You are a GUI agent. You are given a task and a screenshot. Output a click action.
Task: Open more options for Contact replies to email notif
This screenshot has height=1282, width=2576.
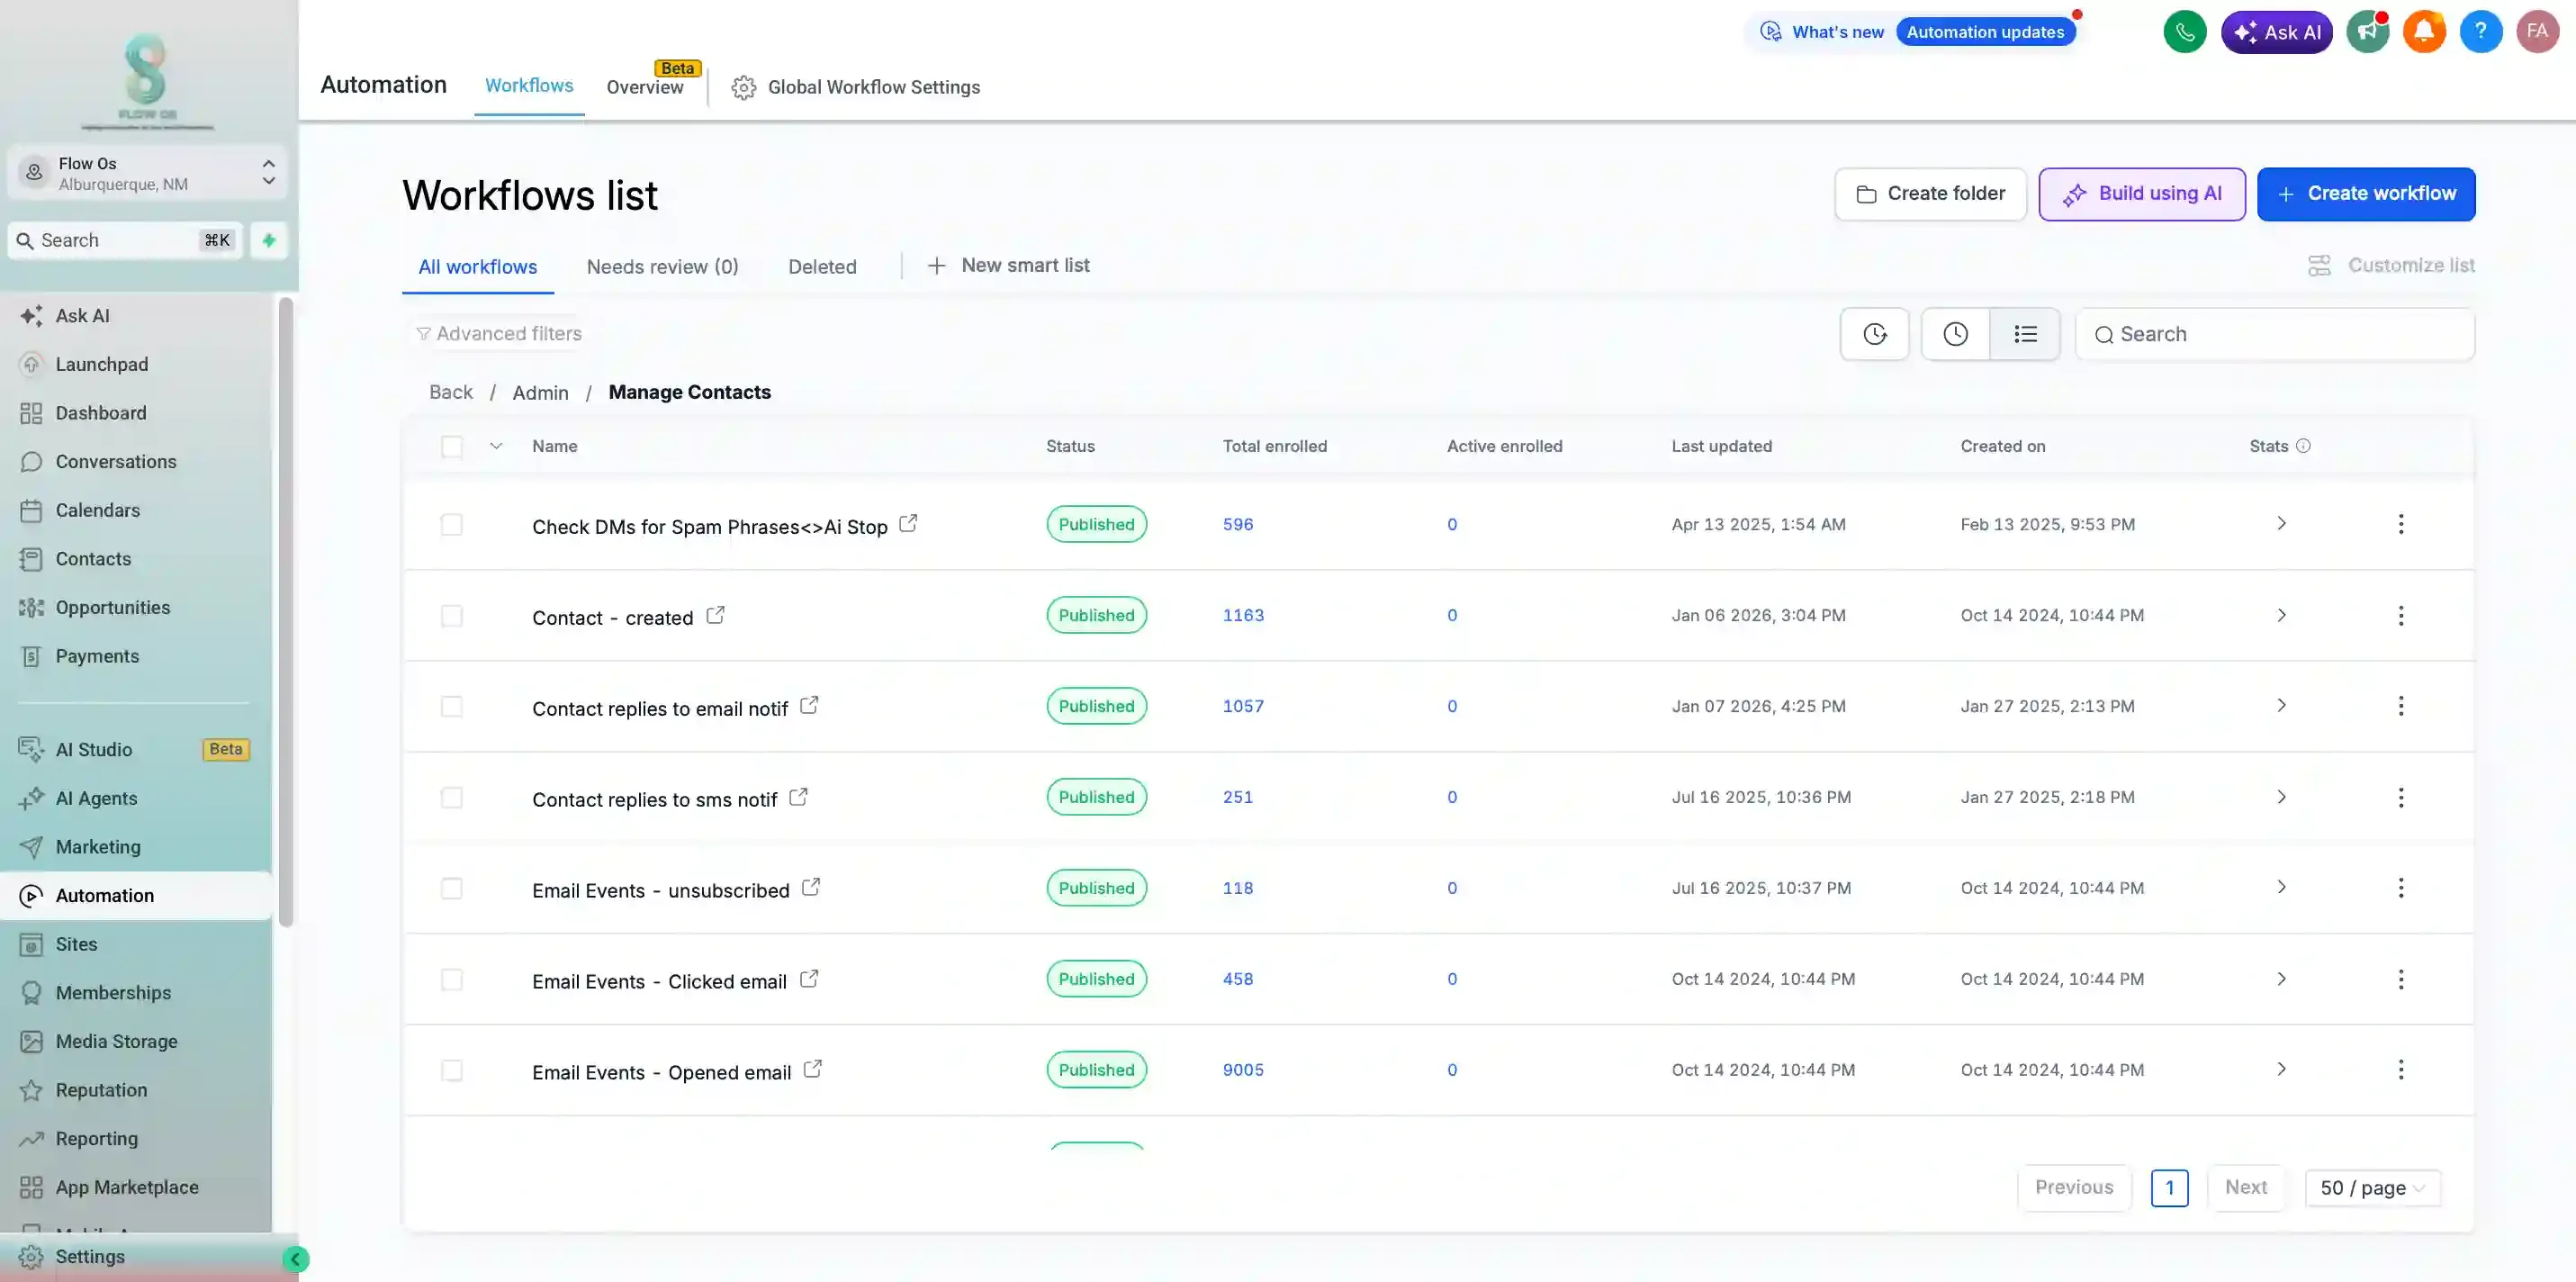coord(2400,706)
